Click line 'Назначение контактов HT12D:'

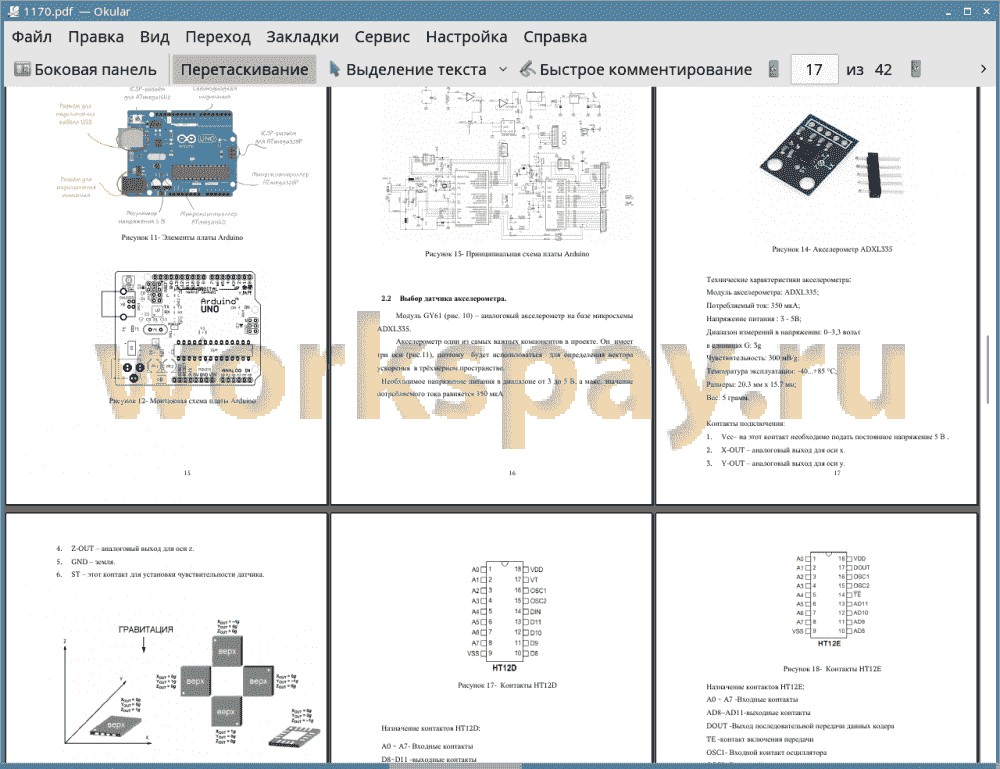(430, 728)
